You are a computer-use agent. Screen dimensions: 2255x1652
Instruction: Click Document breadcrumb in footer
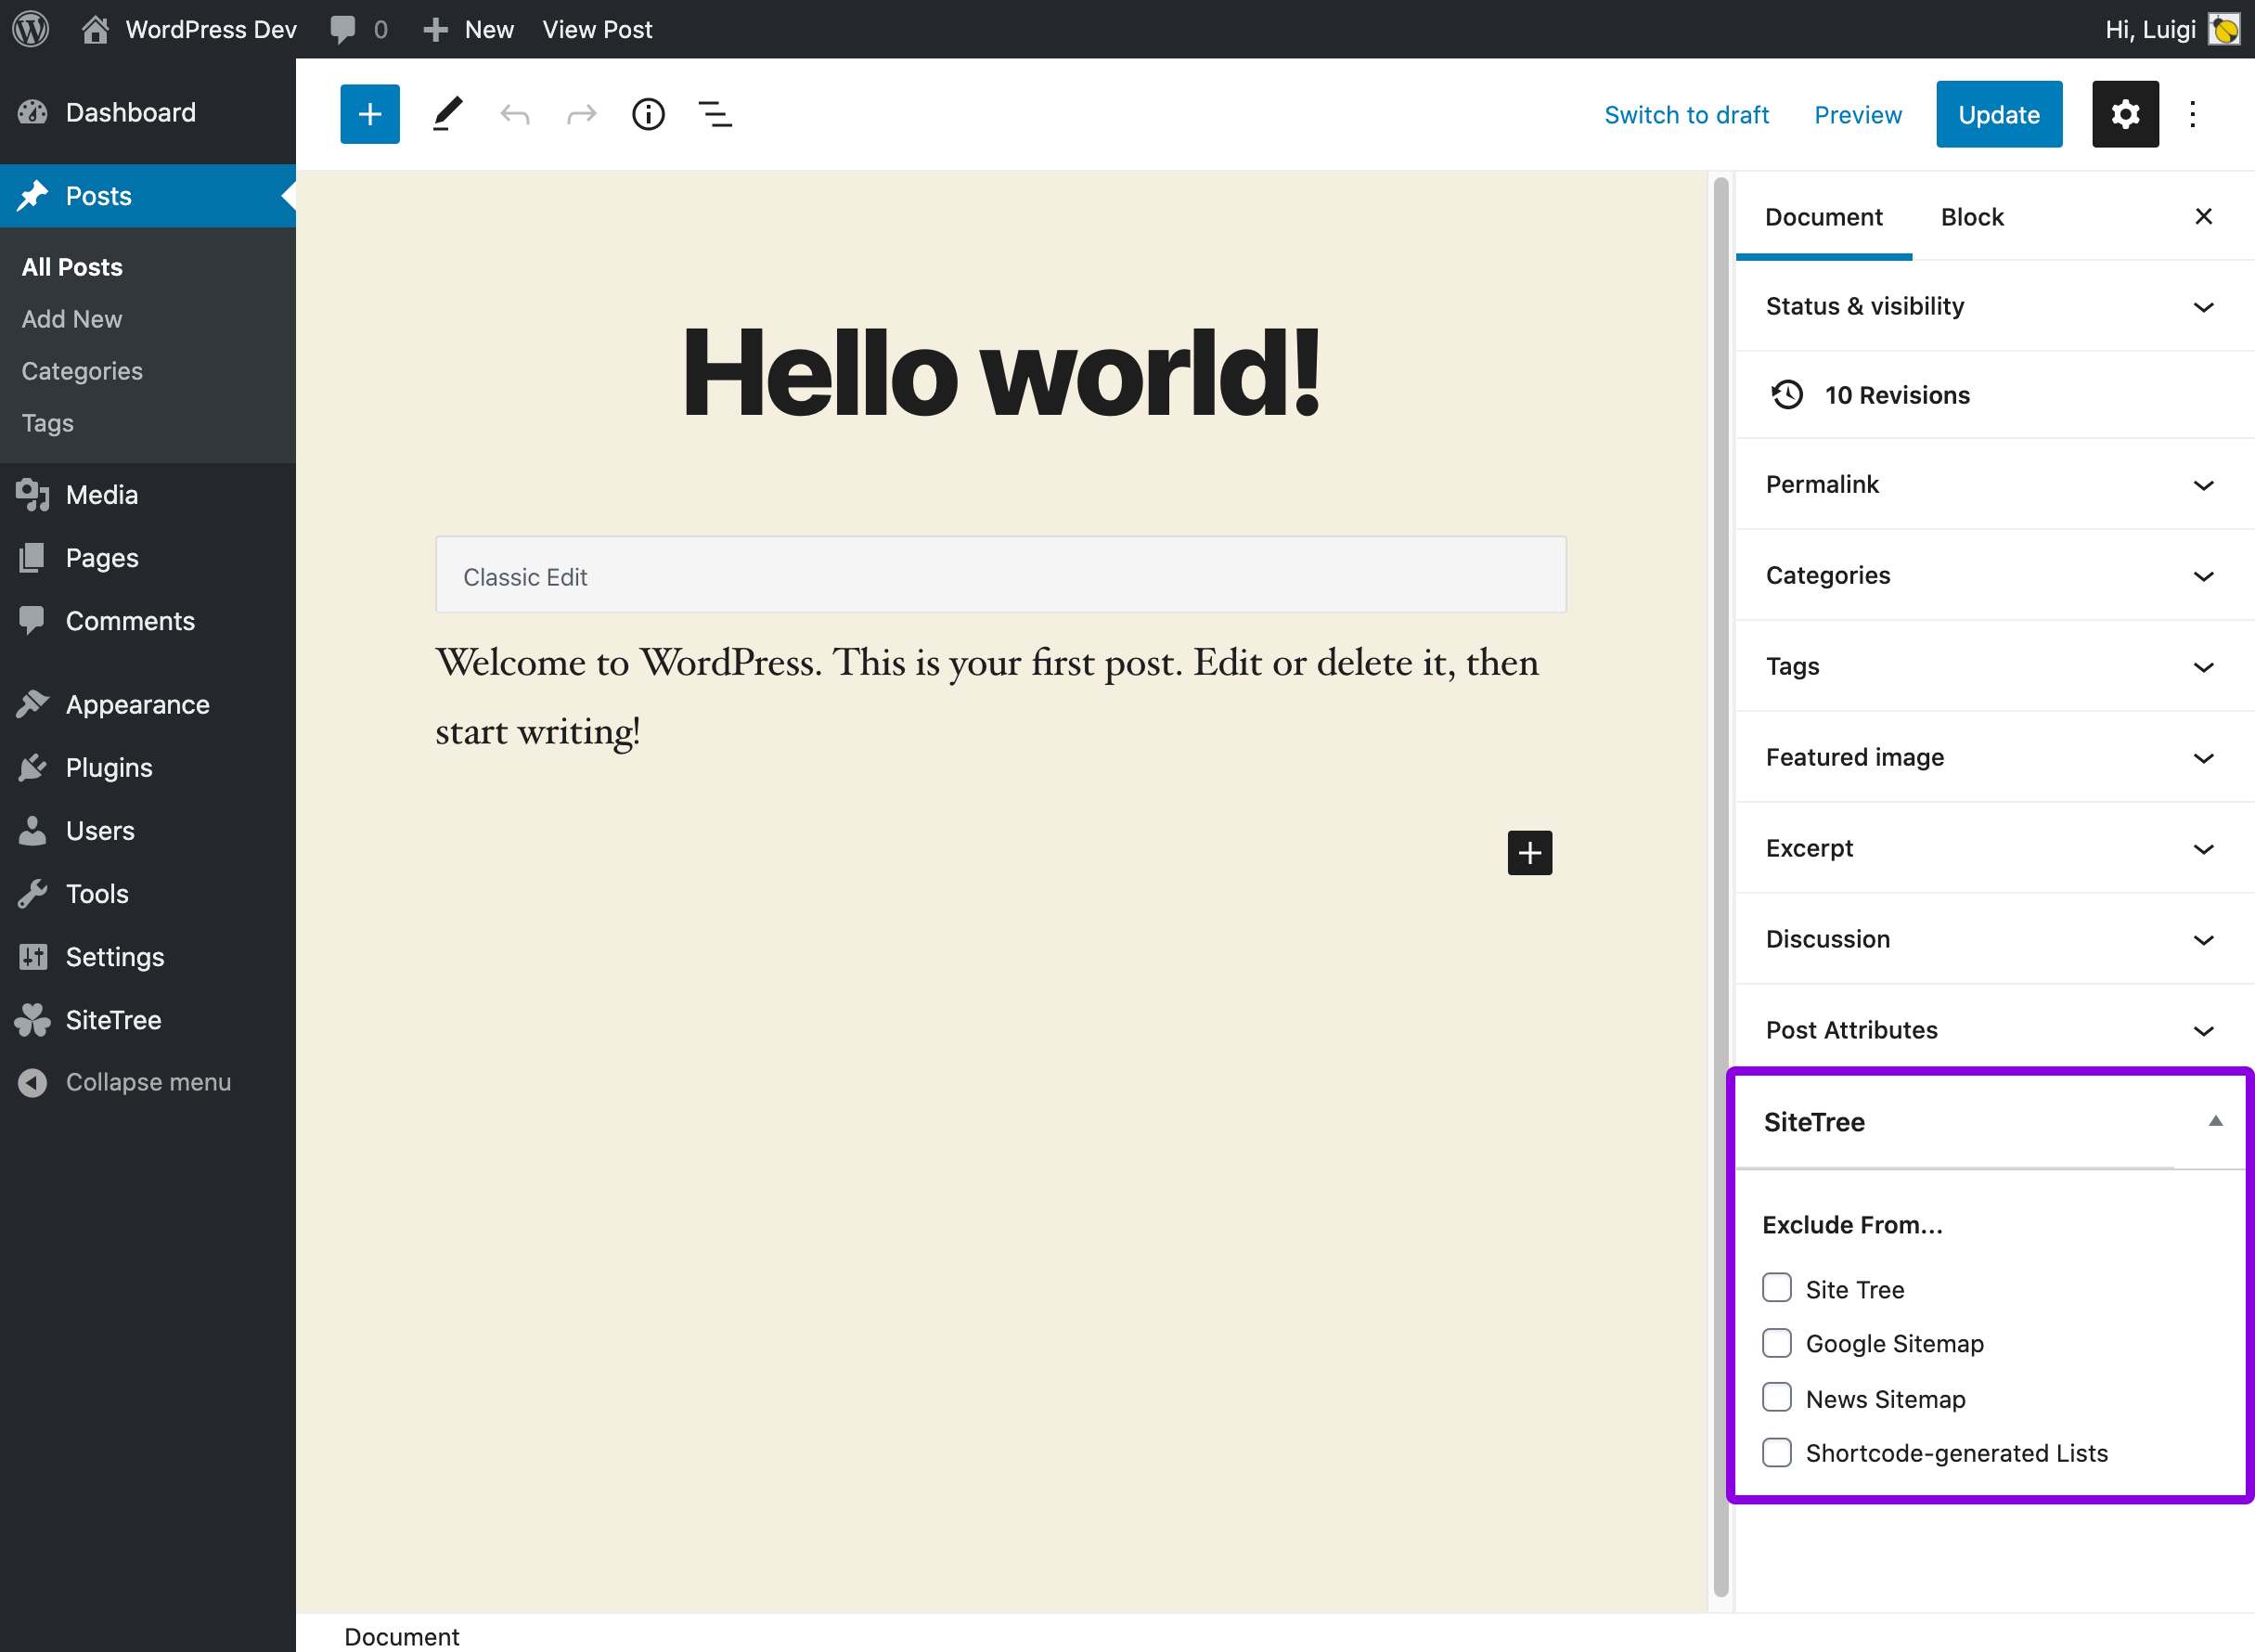(401, 1637)
